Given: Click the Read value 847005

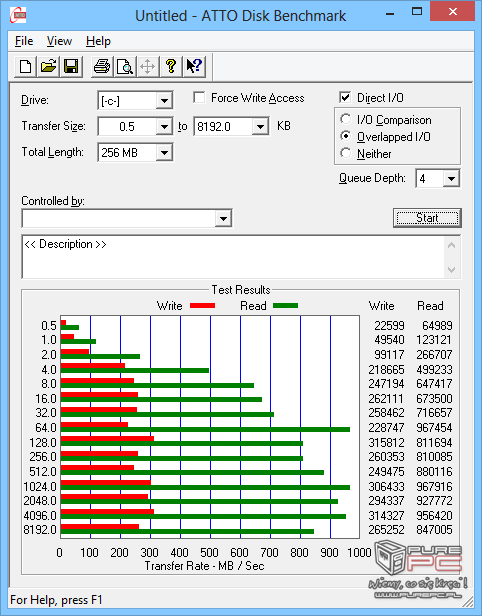Looking at the screenshot, I should point(434,530).
